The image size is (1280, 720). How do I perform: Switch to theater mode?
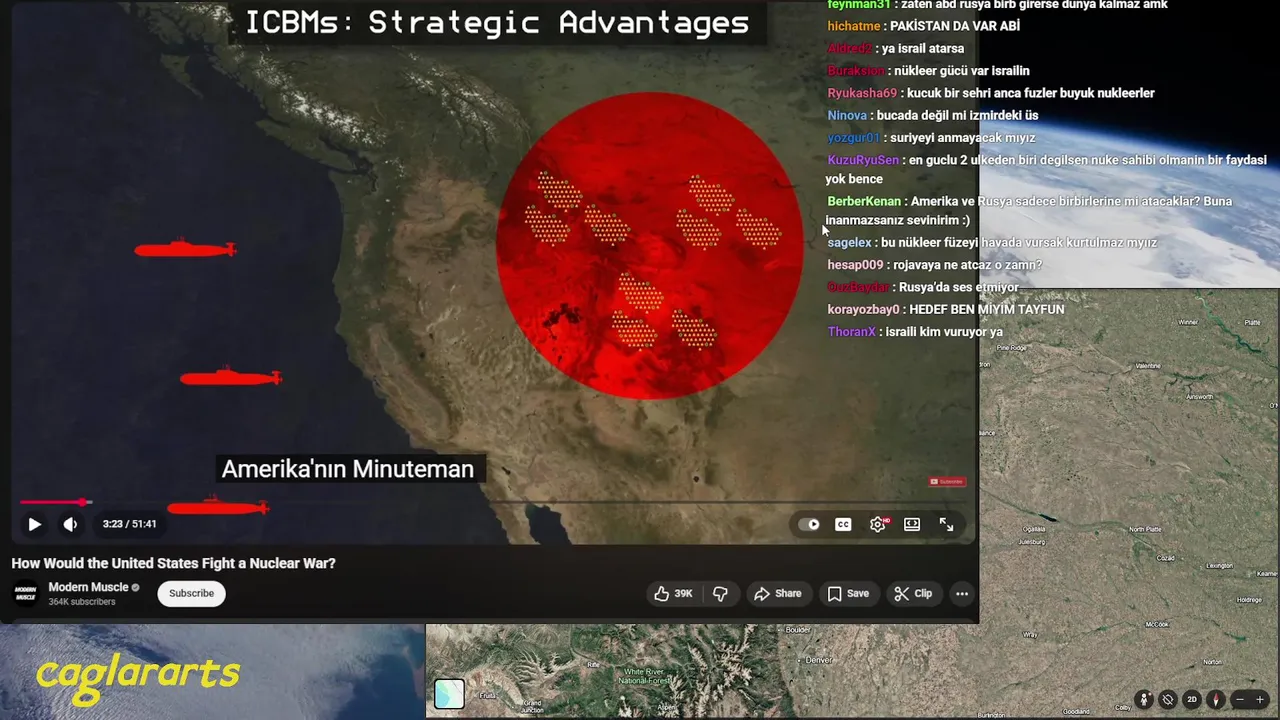coord(912,524)
